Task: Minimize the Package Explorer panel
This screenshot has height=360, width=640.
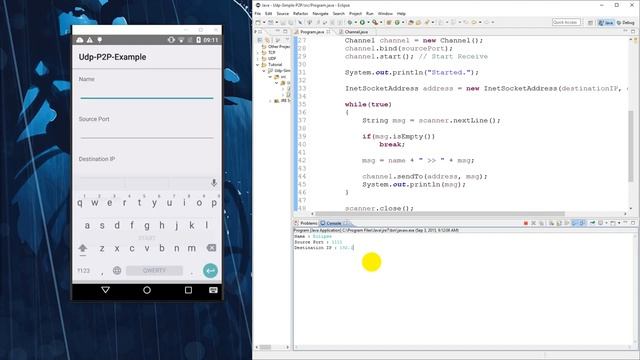Action: coord(278,31)
